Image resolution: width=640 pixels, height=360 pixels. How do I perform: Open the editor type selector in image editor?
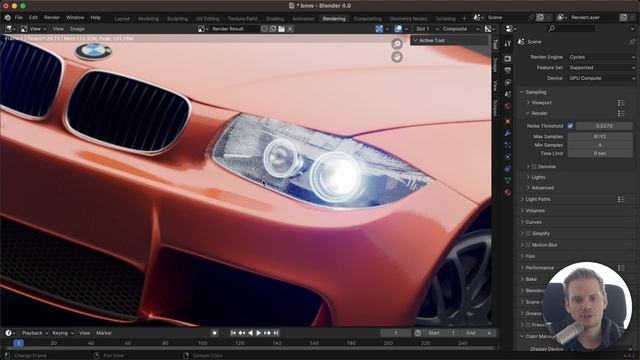(10, 29)
